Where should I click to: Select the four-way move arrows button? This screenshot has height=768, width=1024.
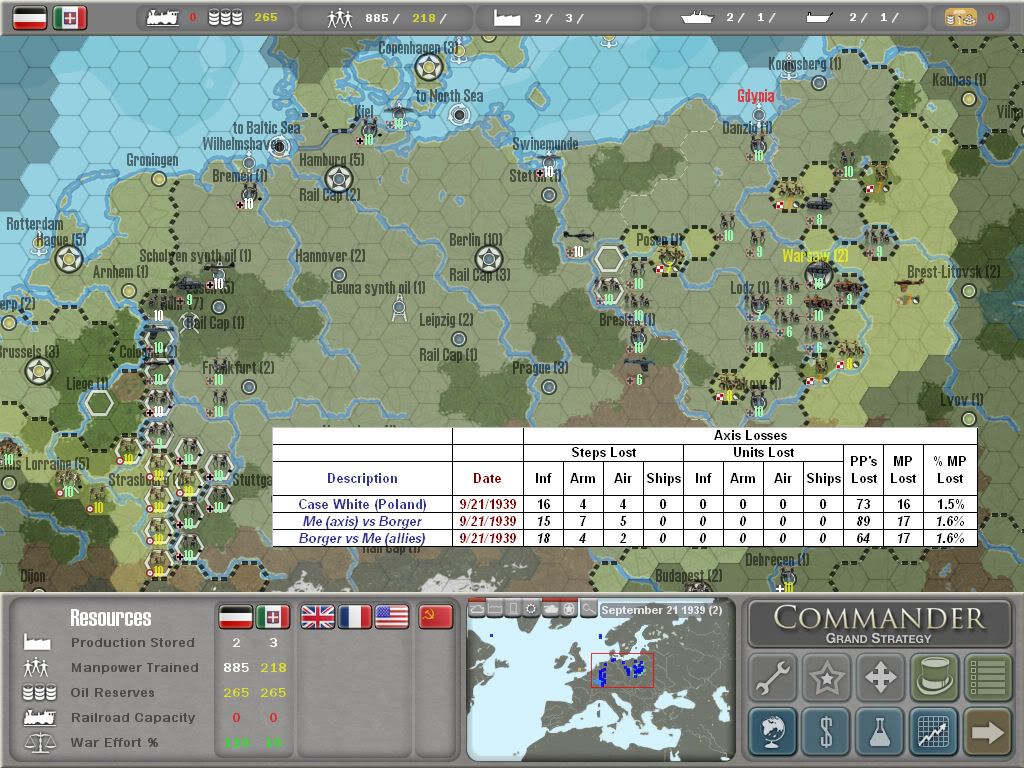tap(880, 677)
